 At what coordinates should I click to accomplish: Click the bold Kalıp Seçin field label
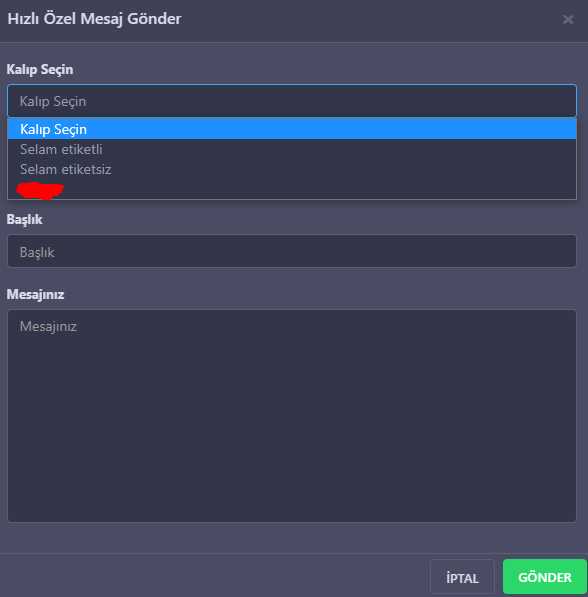40,70
